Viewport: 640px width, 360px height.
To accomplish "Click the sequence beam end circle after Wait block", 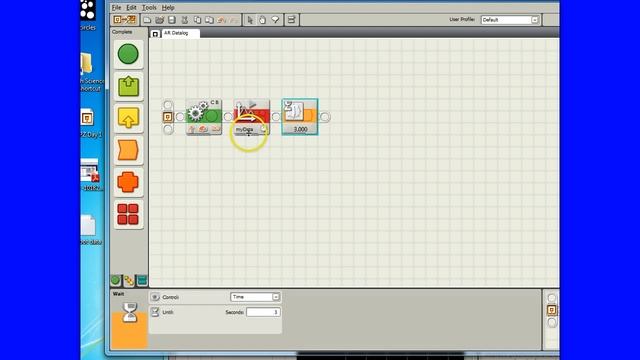I will pos(325,117).
